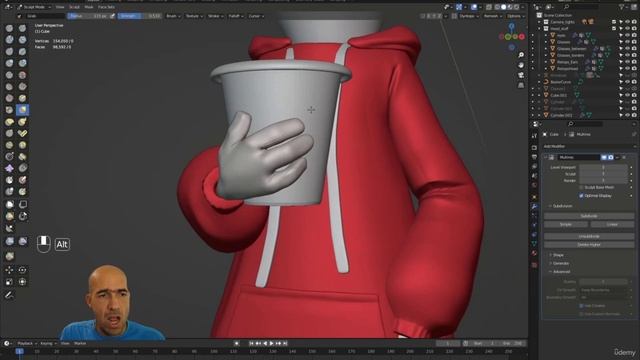Select the Box Mask tool icon
Viewport: 640px width, 360px height.
pyautogui.click(x=9, y=204)
